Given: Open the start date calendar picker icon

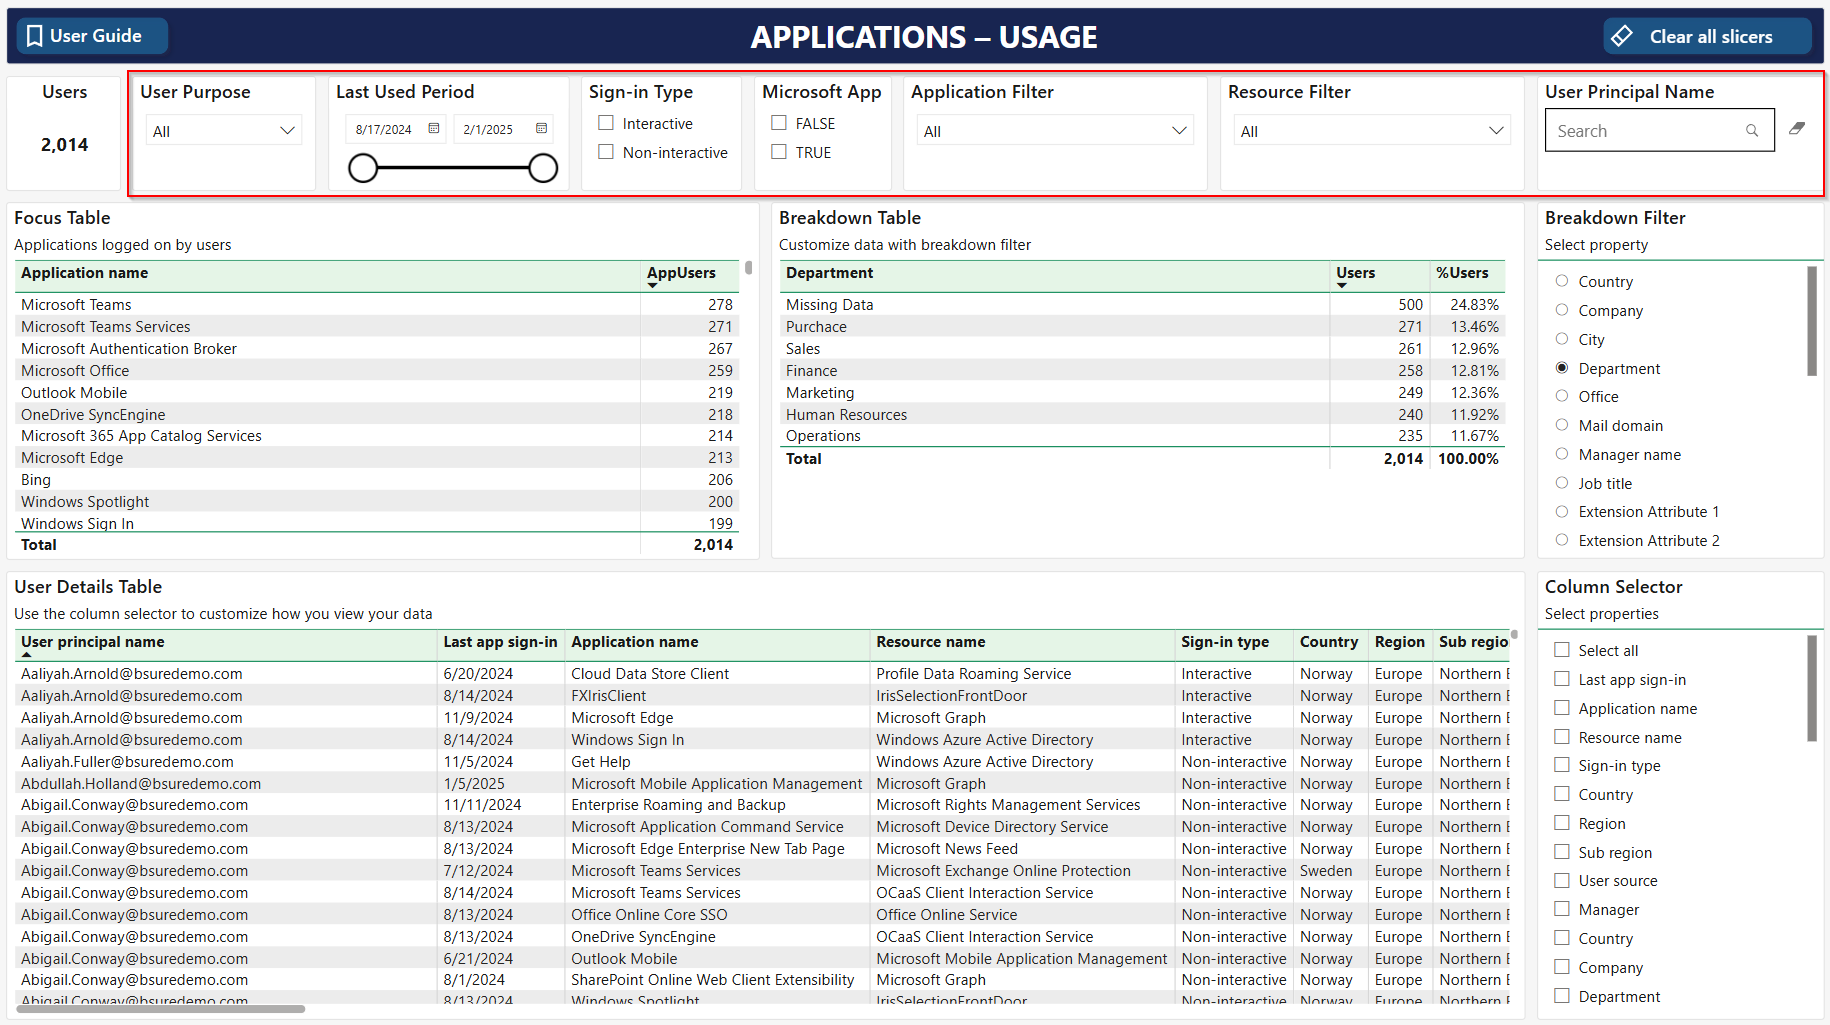Looking at the screenshot, I should [x=434, y=129].
